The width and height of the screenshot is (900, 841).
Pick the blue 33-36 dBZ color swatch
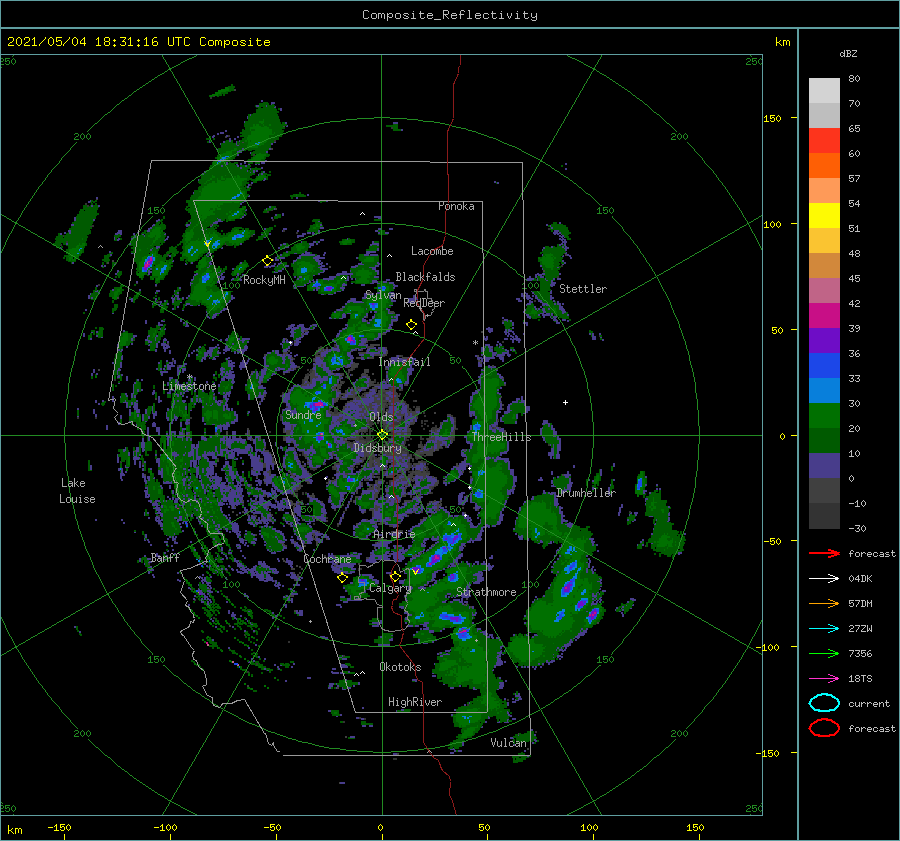(x=824, y=366)
